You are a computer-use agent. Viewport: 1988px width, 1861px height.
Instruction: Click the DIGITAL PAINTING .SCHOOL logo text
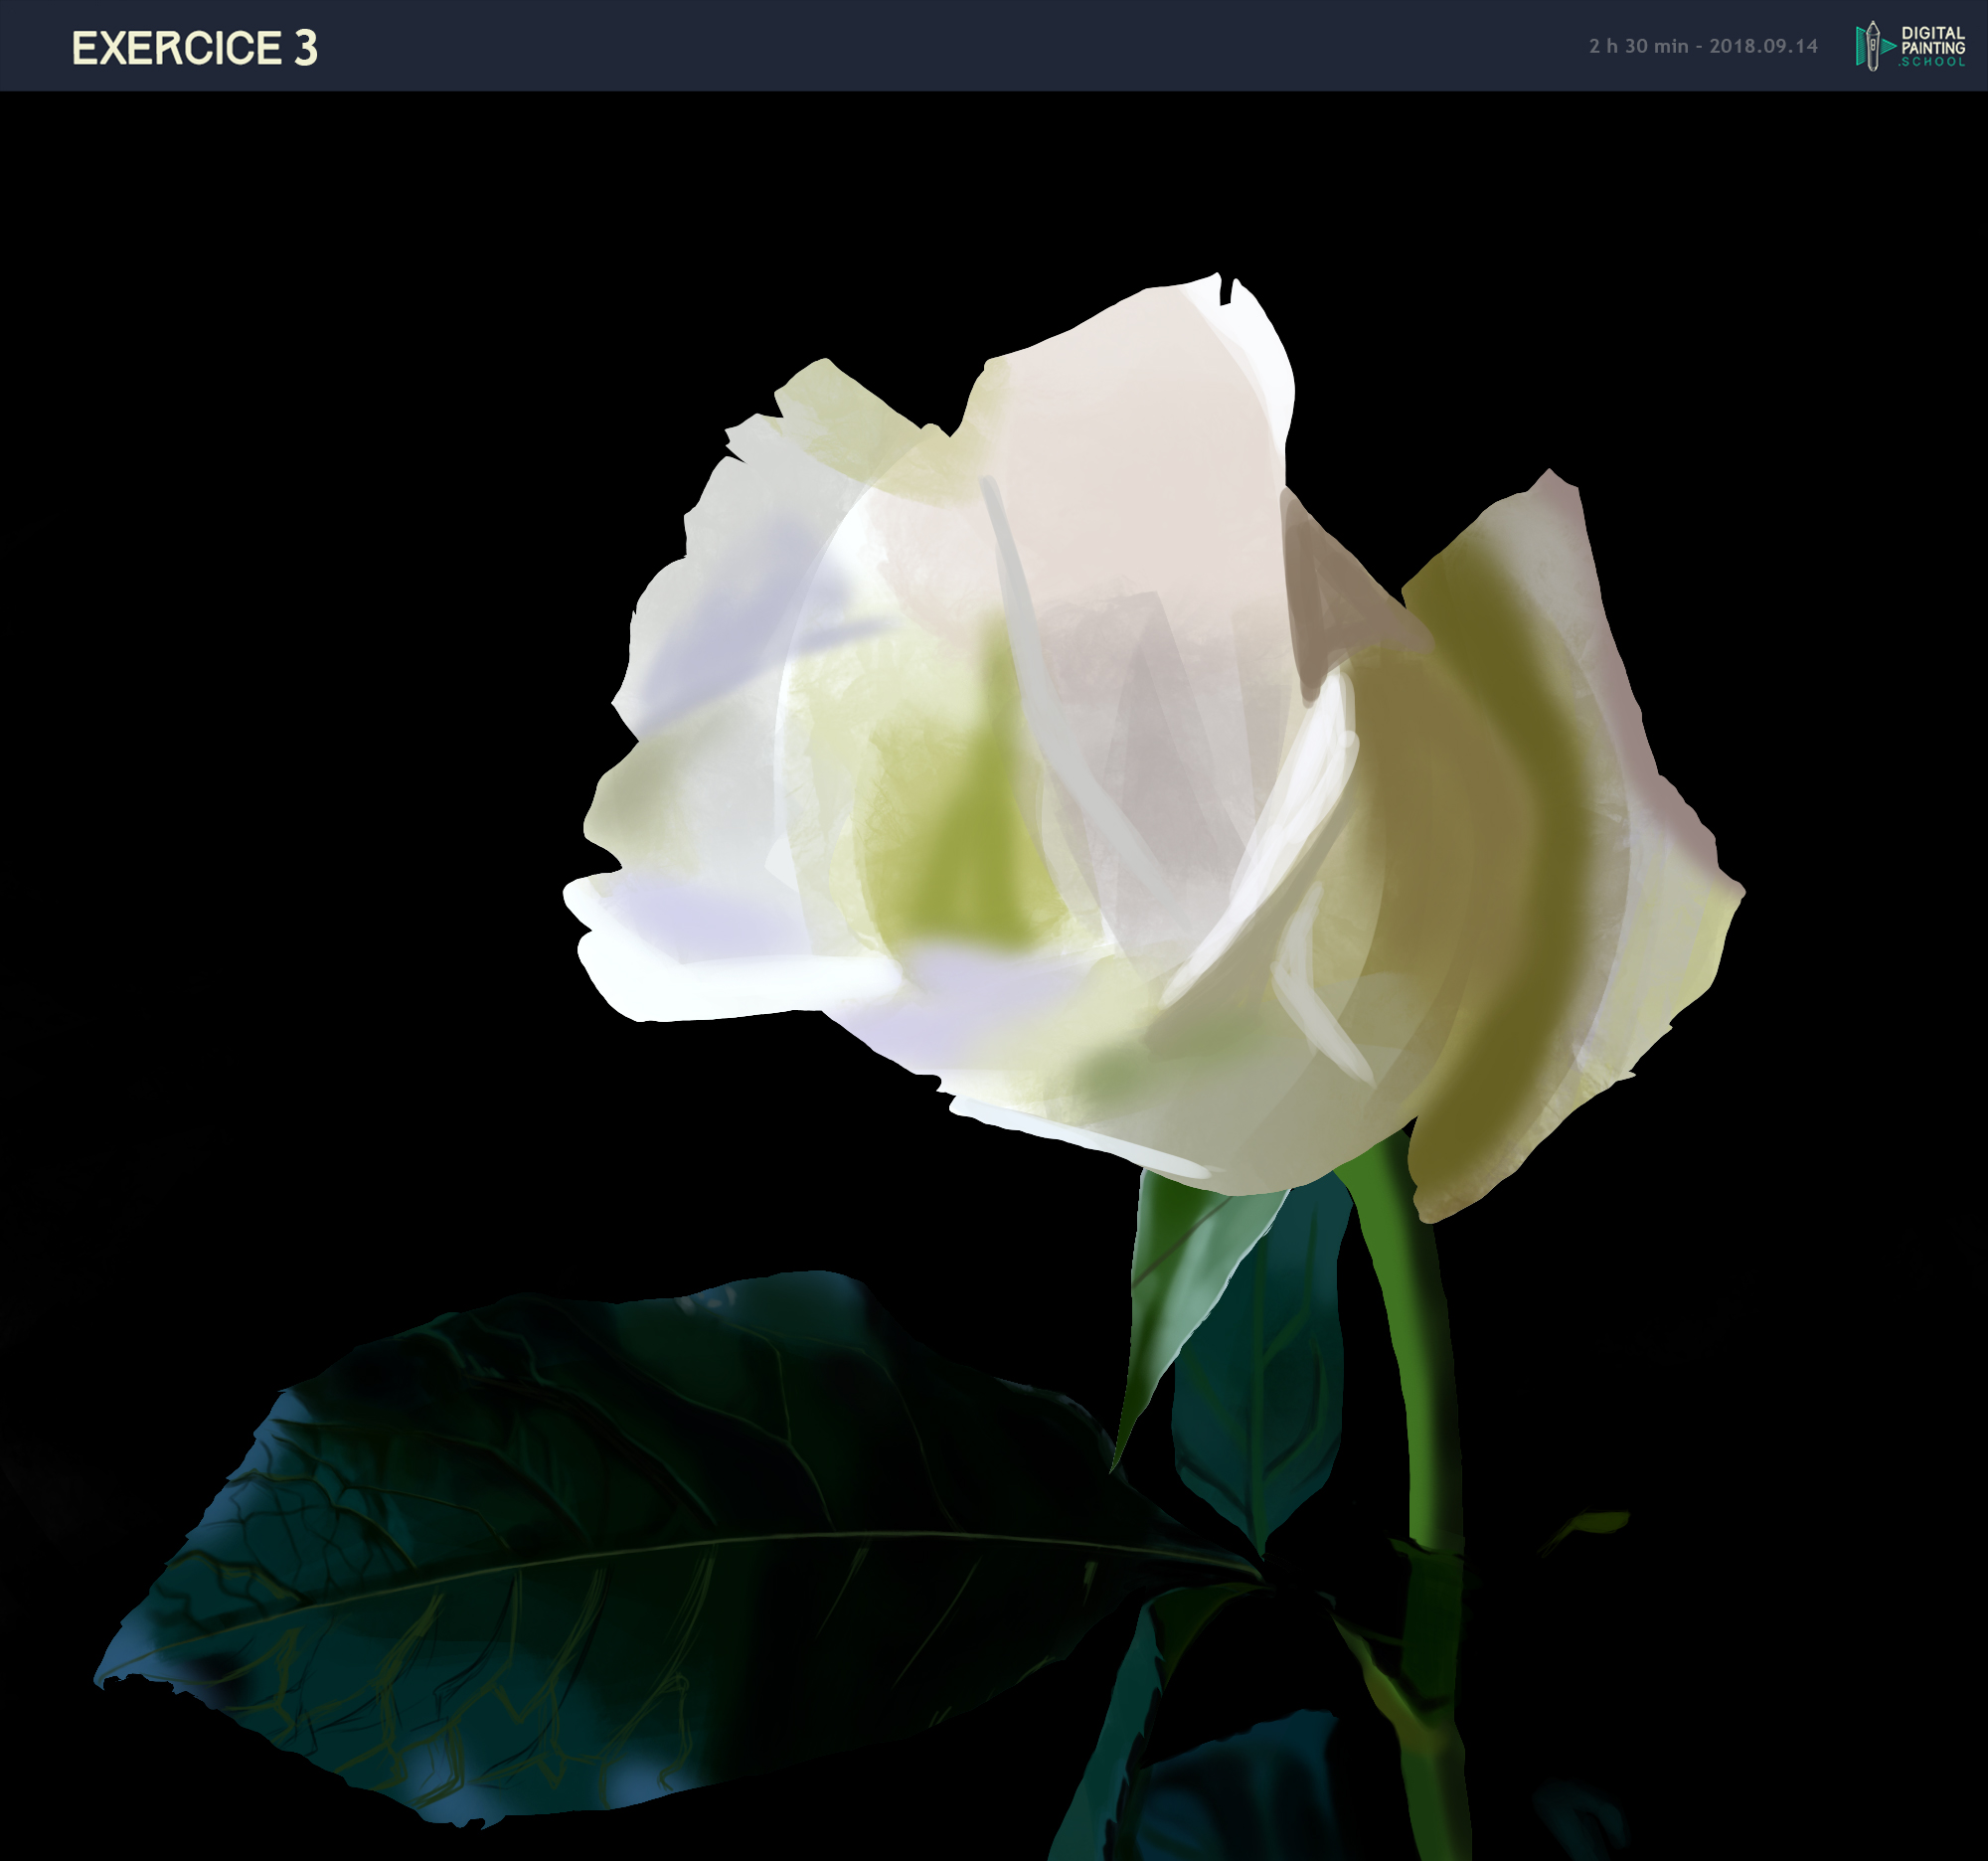(x=1933, y=47)
